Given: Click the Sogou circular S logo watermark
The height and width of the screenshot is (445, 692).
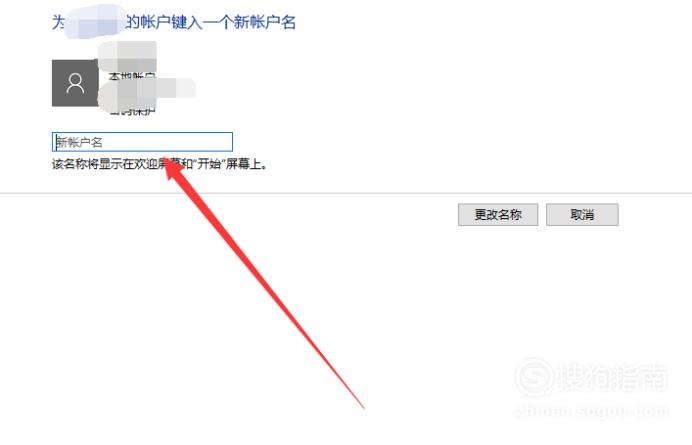Looking at the screenshot, I should coord(534,377).
